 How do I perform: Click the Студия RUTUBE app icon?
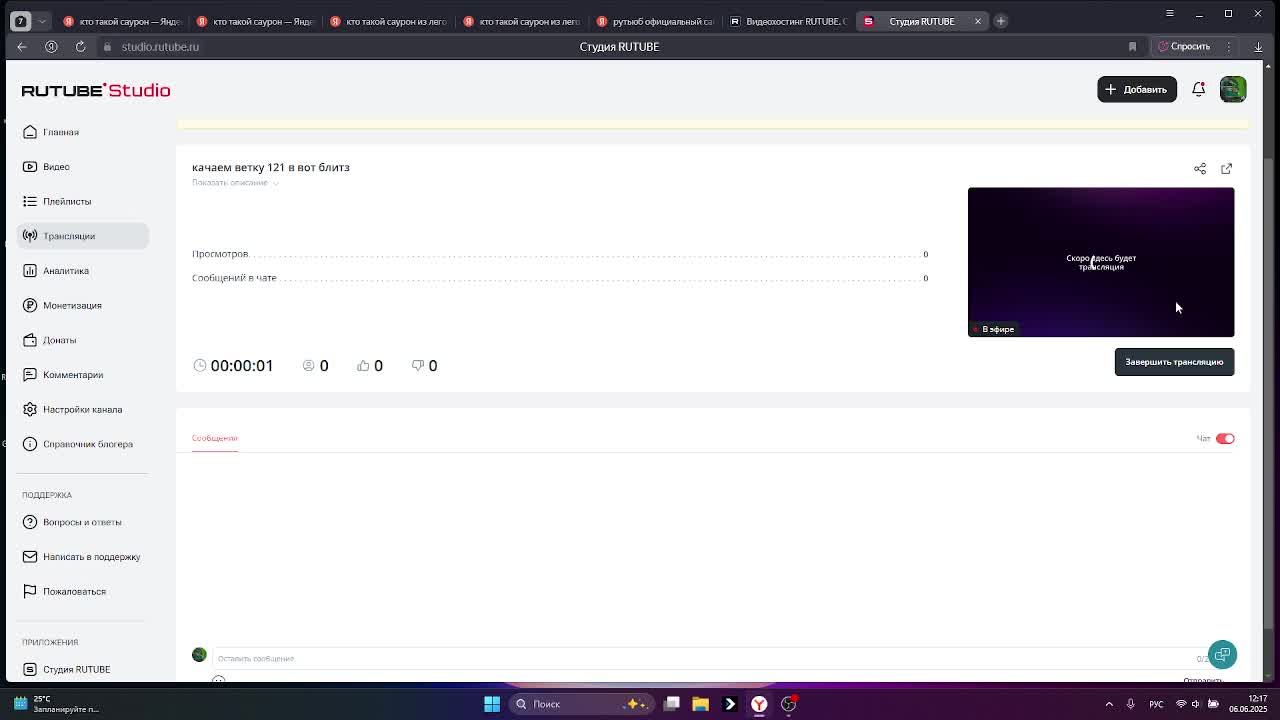(x=30, y=669)
